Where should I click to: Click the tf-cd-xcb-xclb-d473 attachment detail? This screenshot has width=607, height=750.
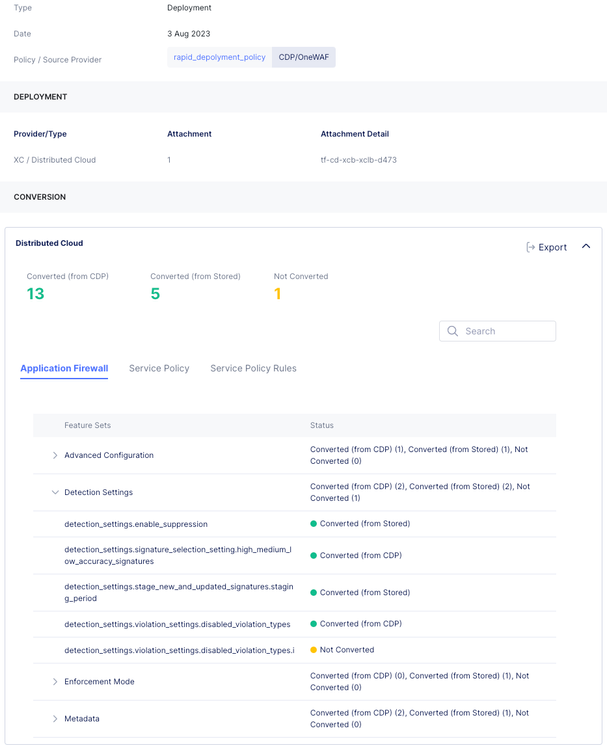click(x=358, y=160)
